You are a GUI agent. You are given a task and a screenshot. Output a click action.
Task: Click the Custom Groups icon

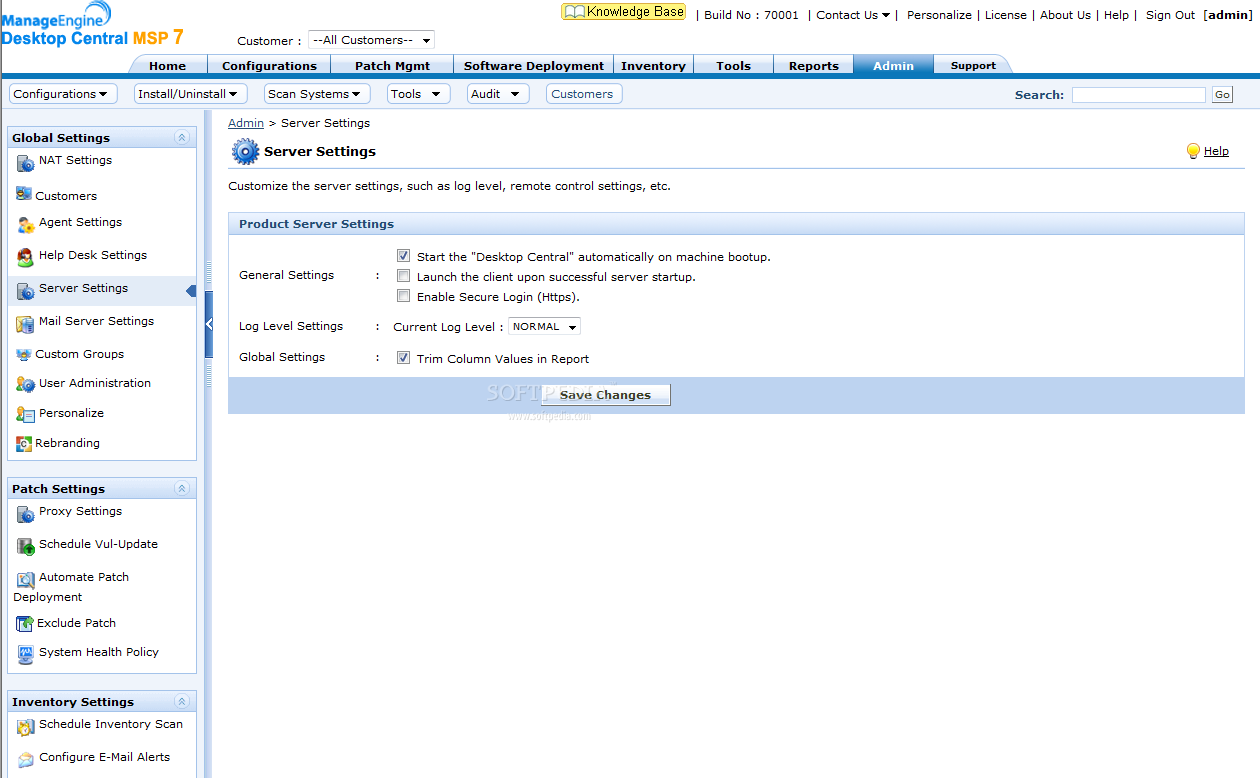(24, 354)
